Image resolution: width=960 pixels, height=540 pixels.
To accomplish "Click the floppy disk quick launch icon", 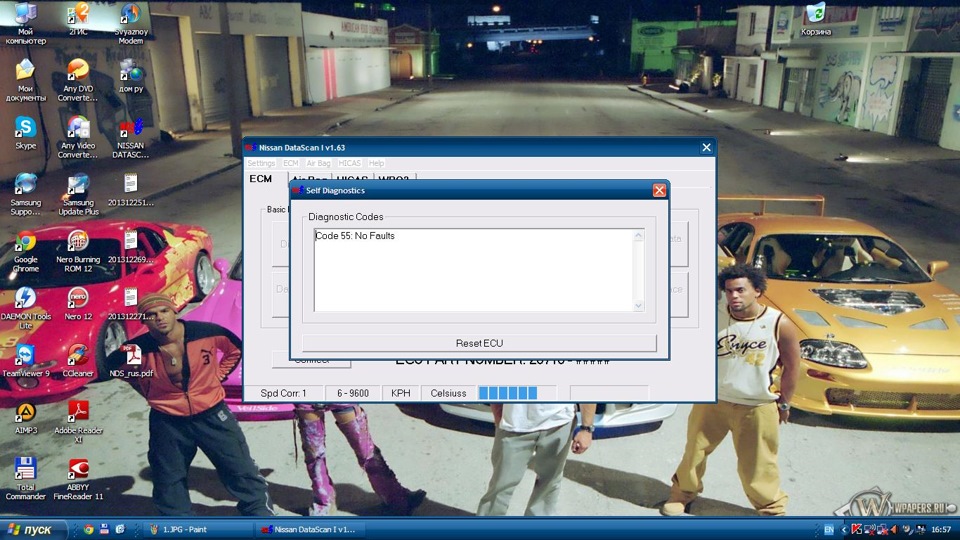I will point(104,530).
